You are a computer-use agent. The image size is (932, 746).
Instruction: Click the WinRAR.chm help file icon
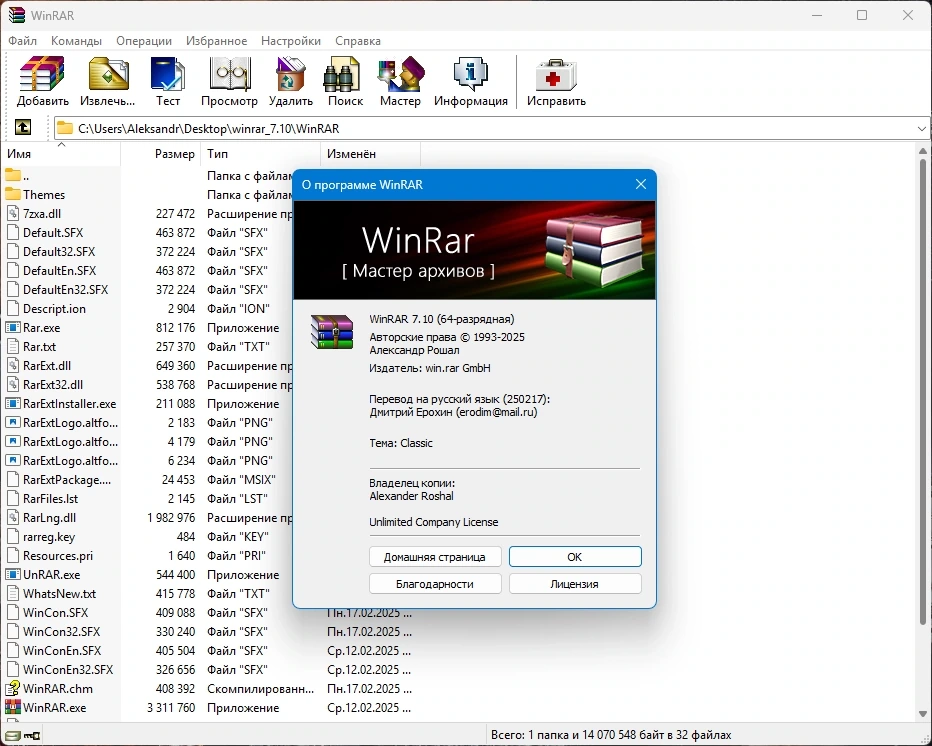point(12,688)
